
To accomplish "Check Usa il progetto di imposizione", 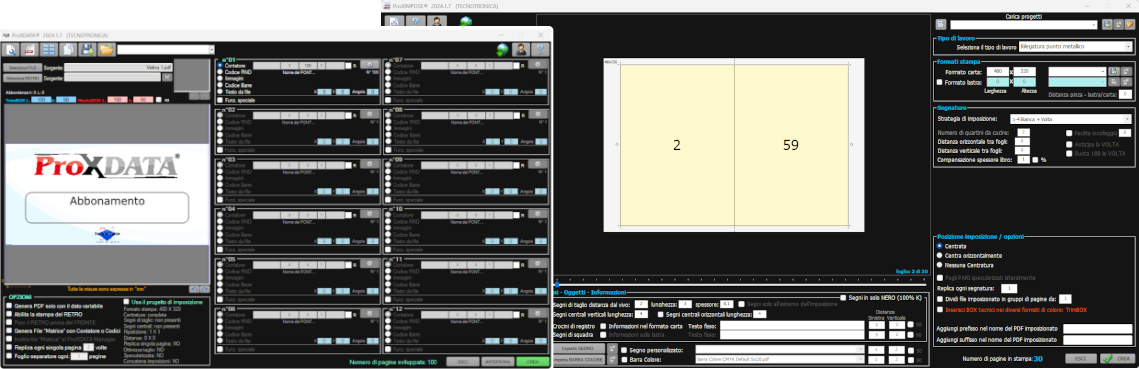I will coord(126,301).
